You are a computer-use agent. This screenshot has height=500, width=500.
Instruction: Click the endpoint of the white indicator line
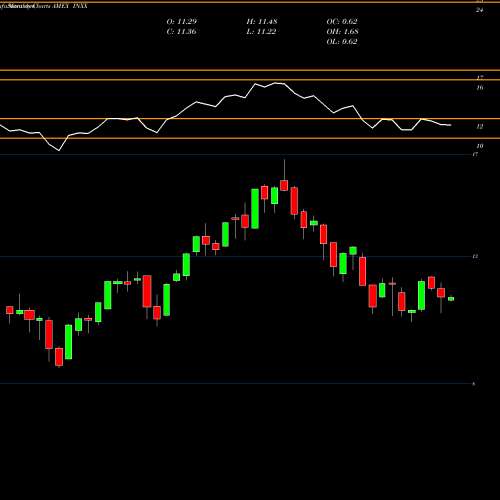pyautogui.click(x=451, y=125)
